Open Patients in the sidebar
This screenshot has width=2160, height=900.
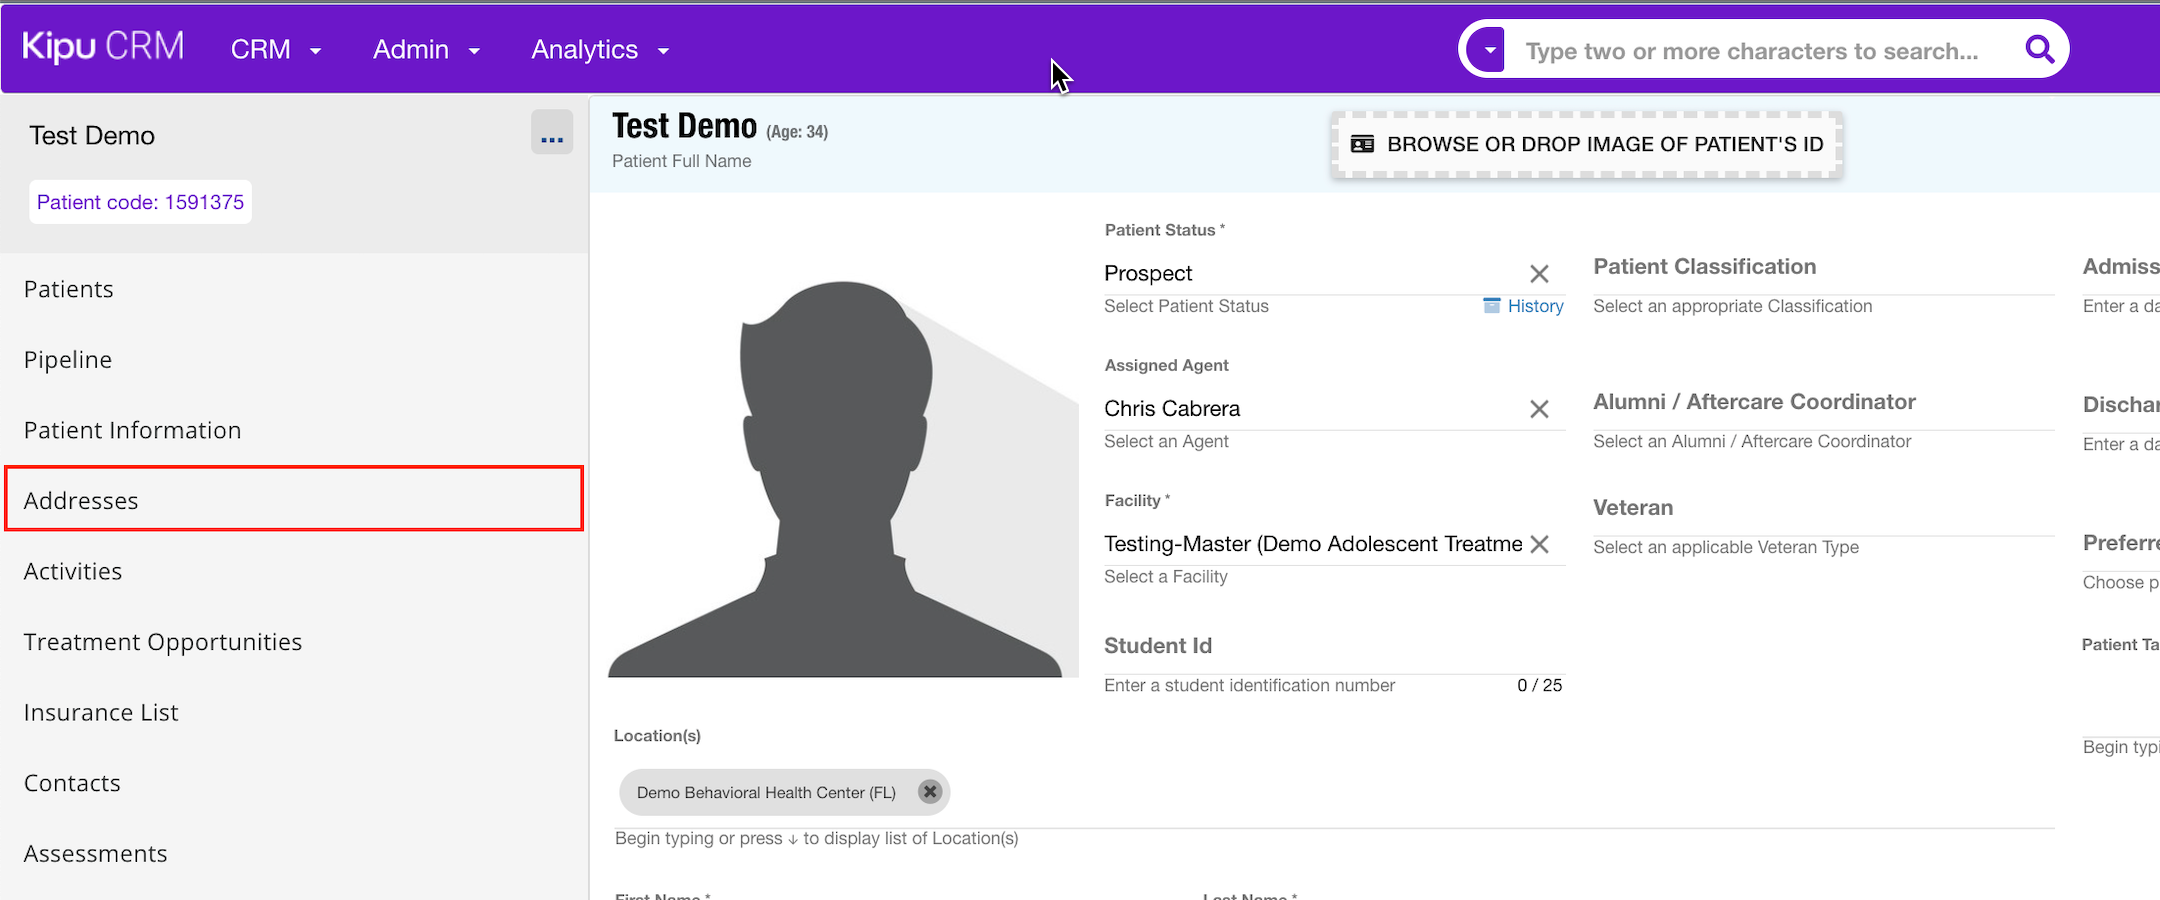click(294, 289)
